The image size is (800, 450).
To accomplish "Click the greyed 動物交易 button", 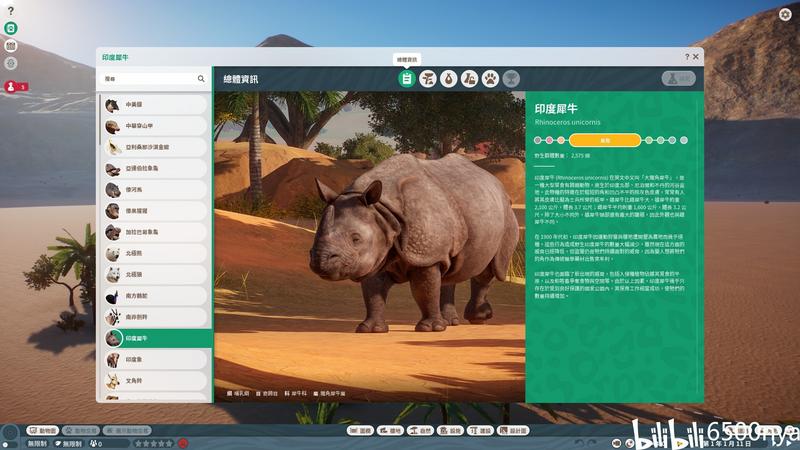I will pyautogui.click(x=81, y=431).
